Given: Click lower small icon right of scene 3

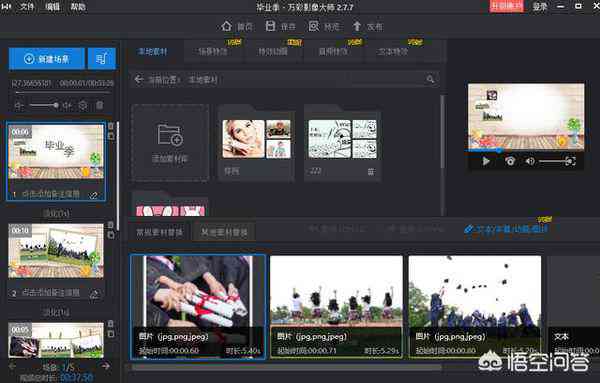Looking at the screenshot, I should [111, 334].
